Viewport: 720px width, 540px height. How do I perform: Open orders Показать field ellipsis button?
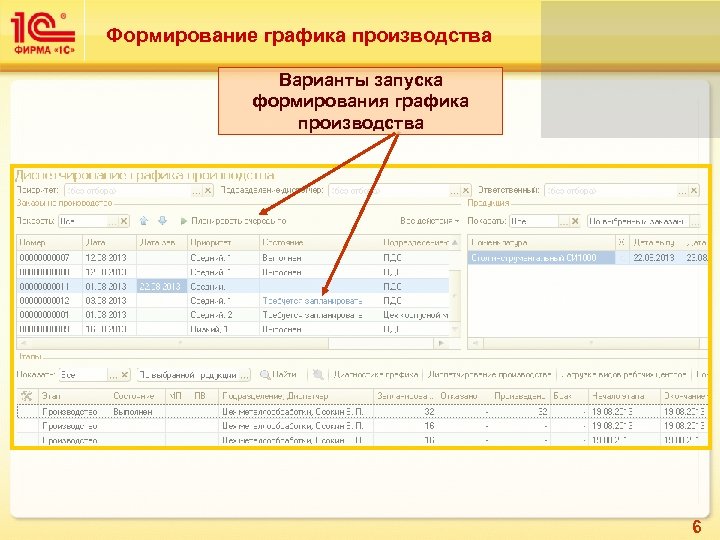[112, 221]
